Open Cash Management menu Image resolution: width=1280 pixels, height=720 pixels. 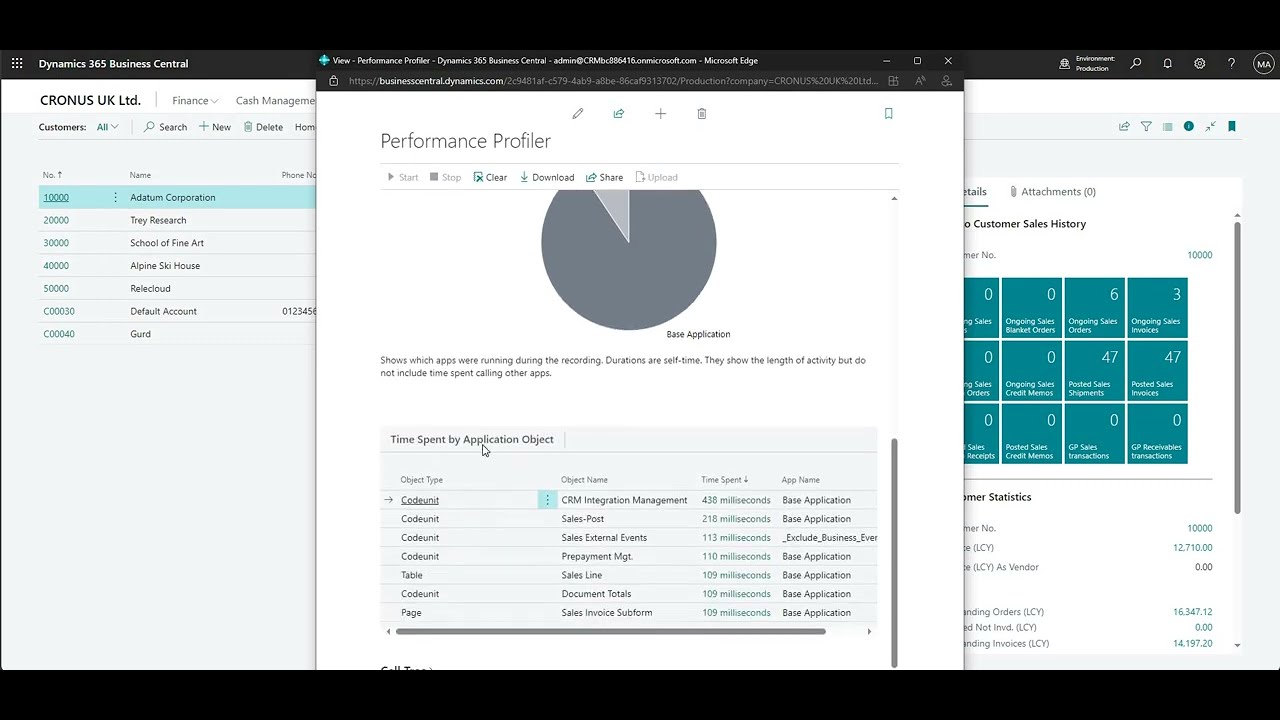pos(275,100)
